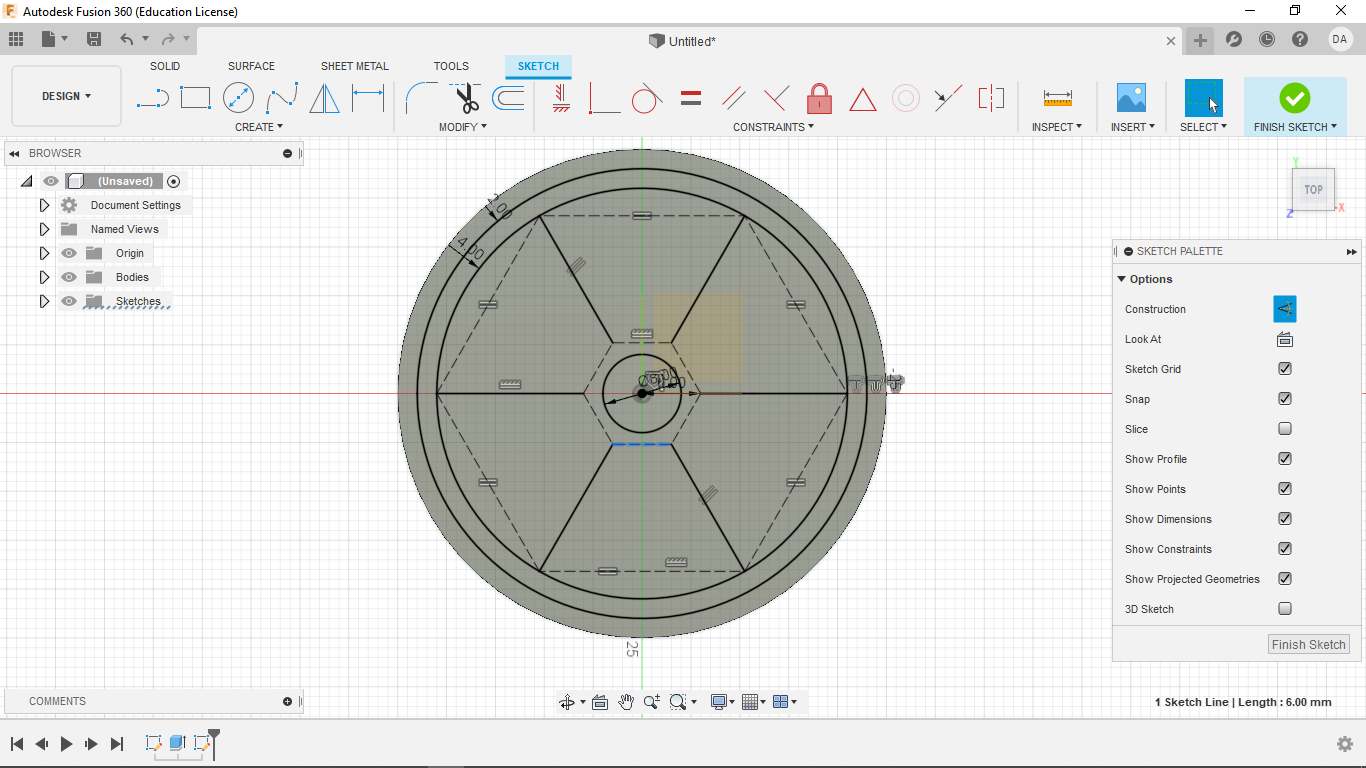
Task: Undo the last action
Action: 126,39
